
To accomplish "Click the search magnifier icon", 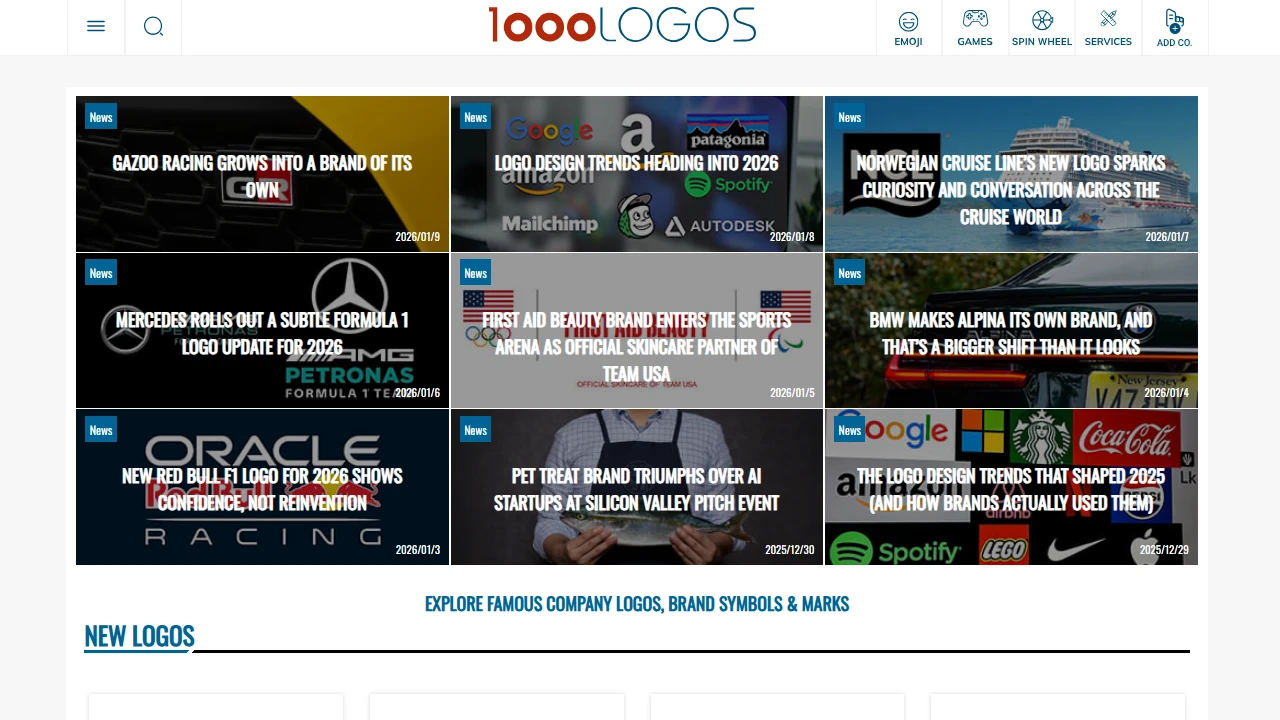I will [x=153, y=26].
